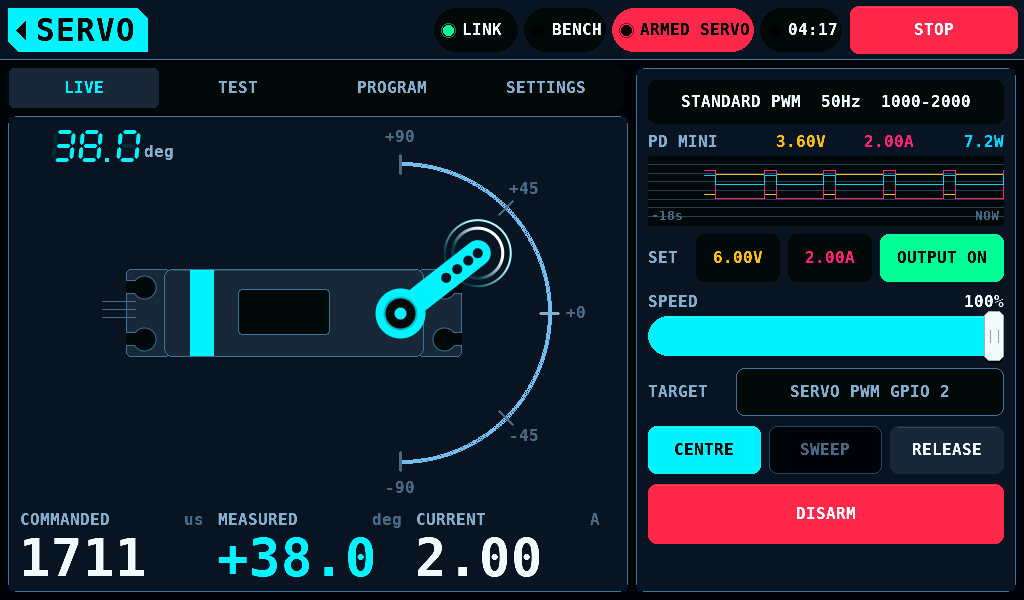Viewport: 1024px width, 600px height.
Task: Click the red DISARM button
Action: 825,514
